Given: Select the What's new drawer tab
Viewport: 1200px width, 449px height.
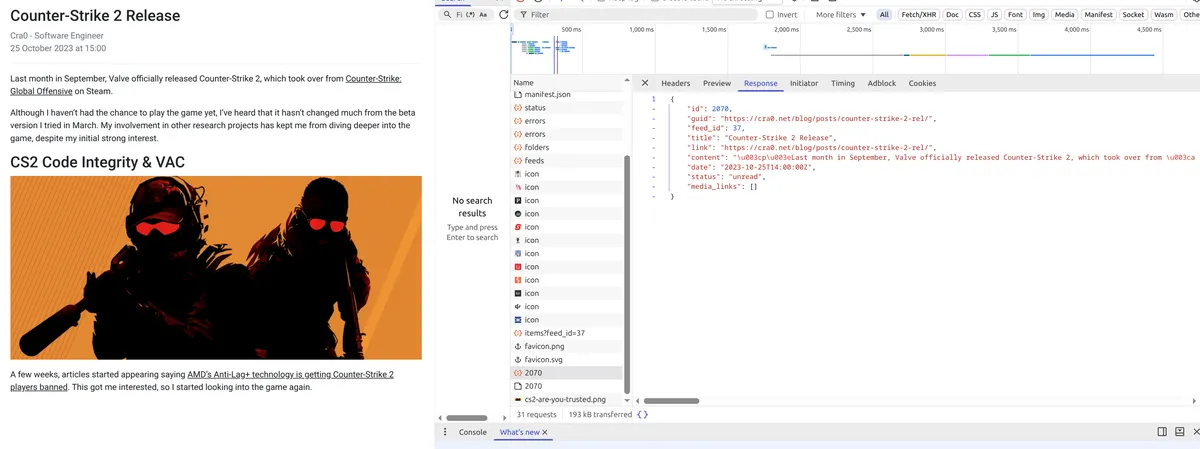Looking at the screenshot, I should [519, 432].
